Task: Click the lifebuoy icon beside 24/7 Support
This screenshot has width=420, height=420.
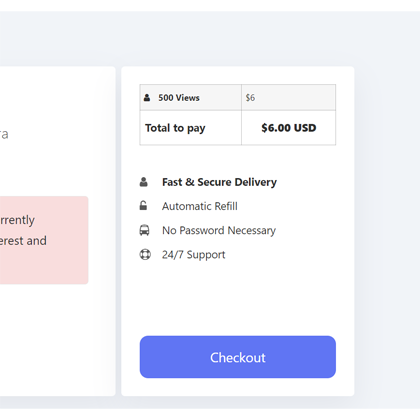Action: (145, 255)
